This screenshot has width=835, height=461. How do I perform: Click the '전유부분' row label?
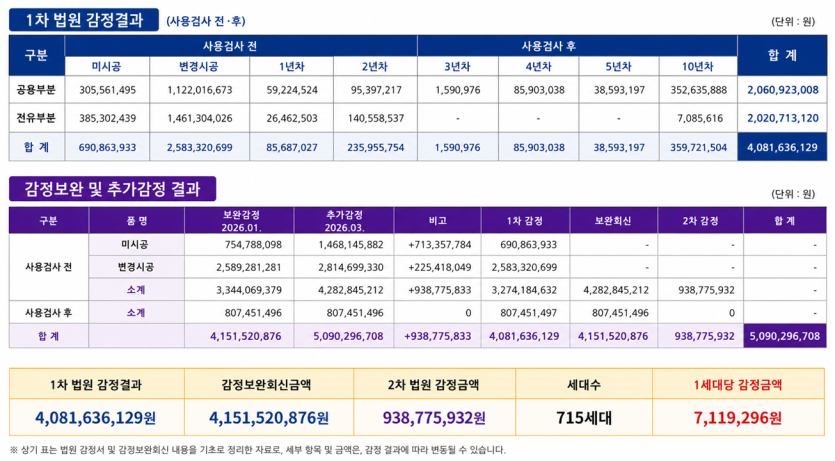click(36, 118)
